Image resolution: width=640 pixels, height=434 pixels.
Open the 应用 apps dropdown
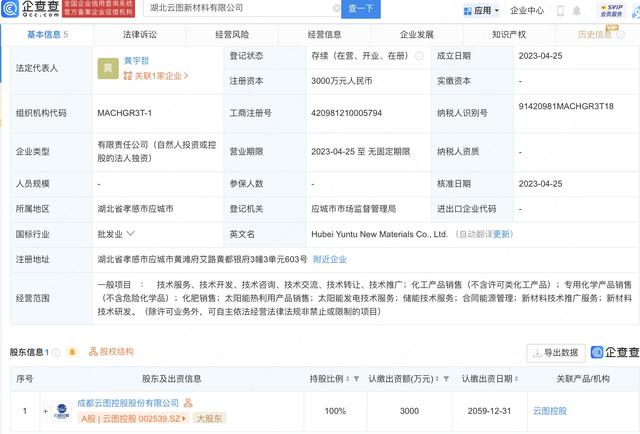[x=482, y=11]
